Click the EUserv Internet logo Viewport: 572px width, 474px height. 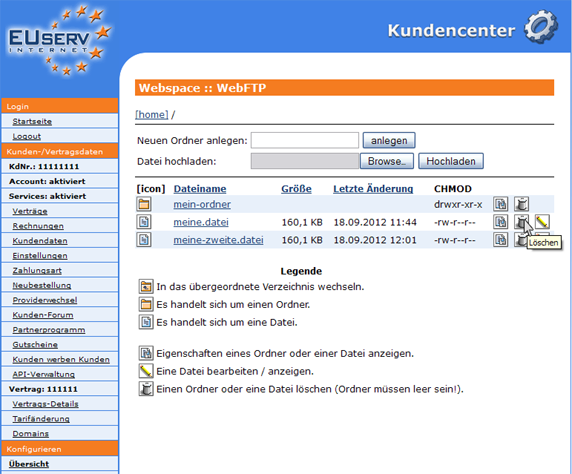point(59,40)
